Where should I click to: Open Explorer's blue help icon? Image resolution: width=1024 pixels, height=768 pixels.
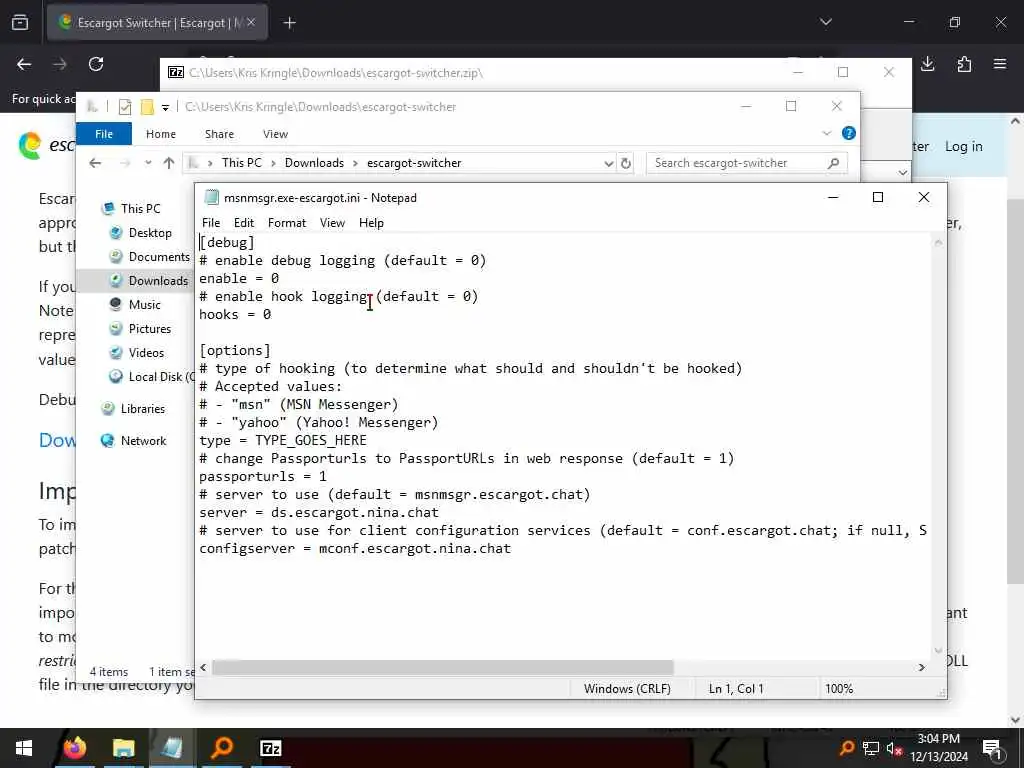tap(848, 133)
